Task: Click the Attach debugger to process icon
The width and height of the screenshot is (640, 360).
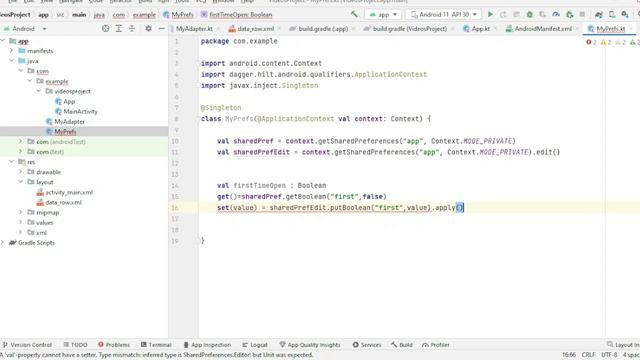Action: [x=569, y=14]
